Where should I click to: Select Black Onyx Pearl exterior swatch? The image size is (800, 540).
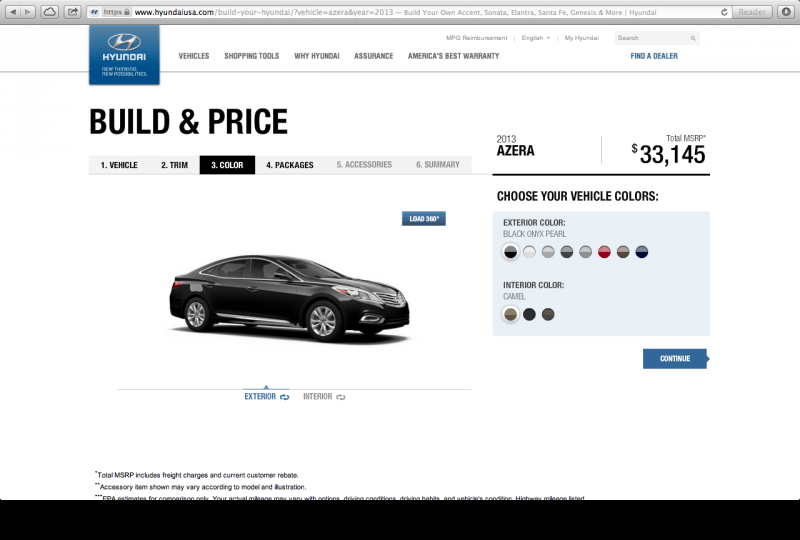tap(510, 252)
